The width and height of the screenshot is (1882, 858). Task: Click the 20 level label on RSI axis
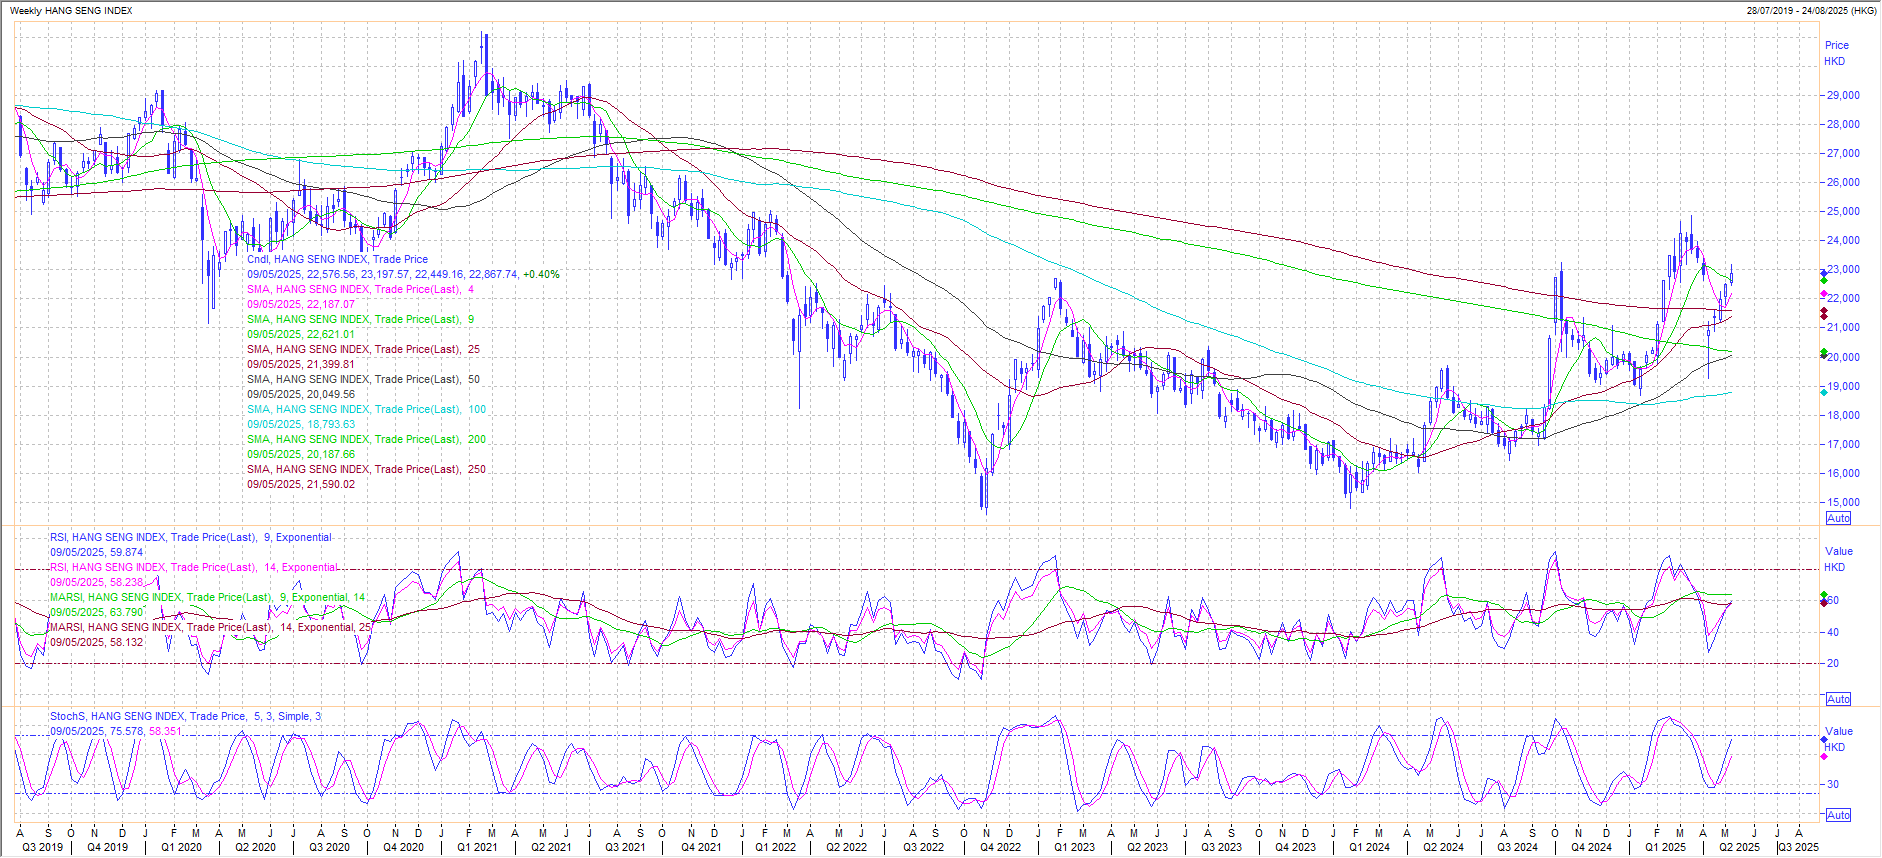point(1833,663)
